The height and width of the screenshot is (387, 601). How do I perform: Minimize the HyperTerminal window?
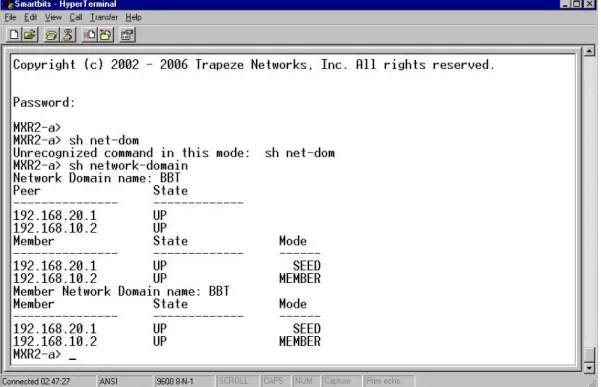pyautogui.click(x=565, y=4)
